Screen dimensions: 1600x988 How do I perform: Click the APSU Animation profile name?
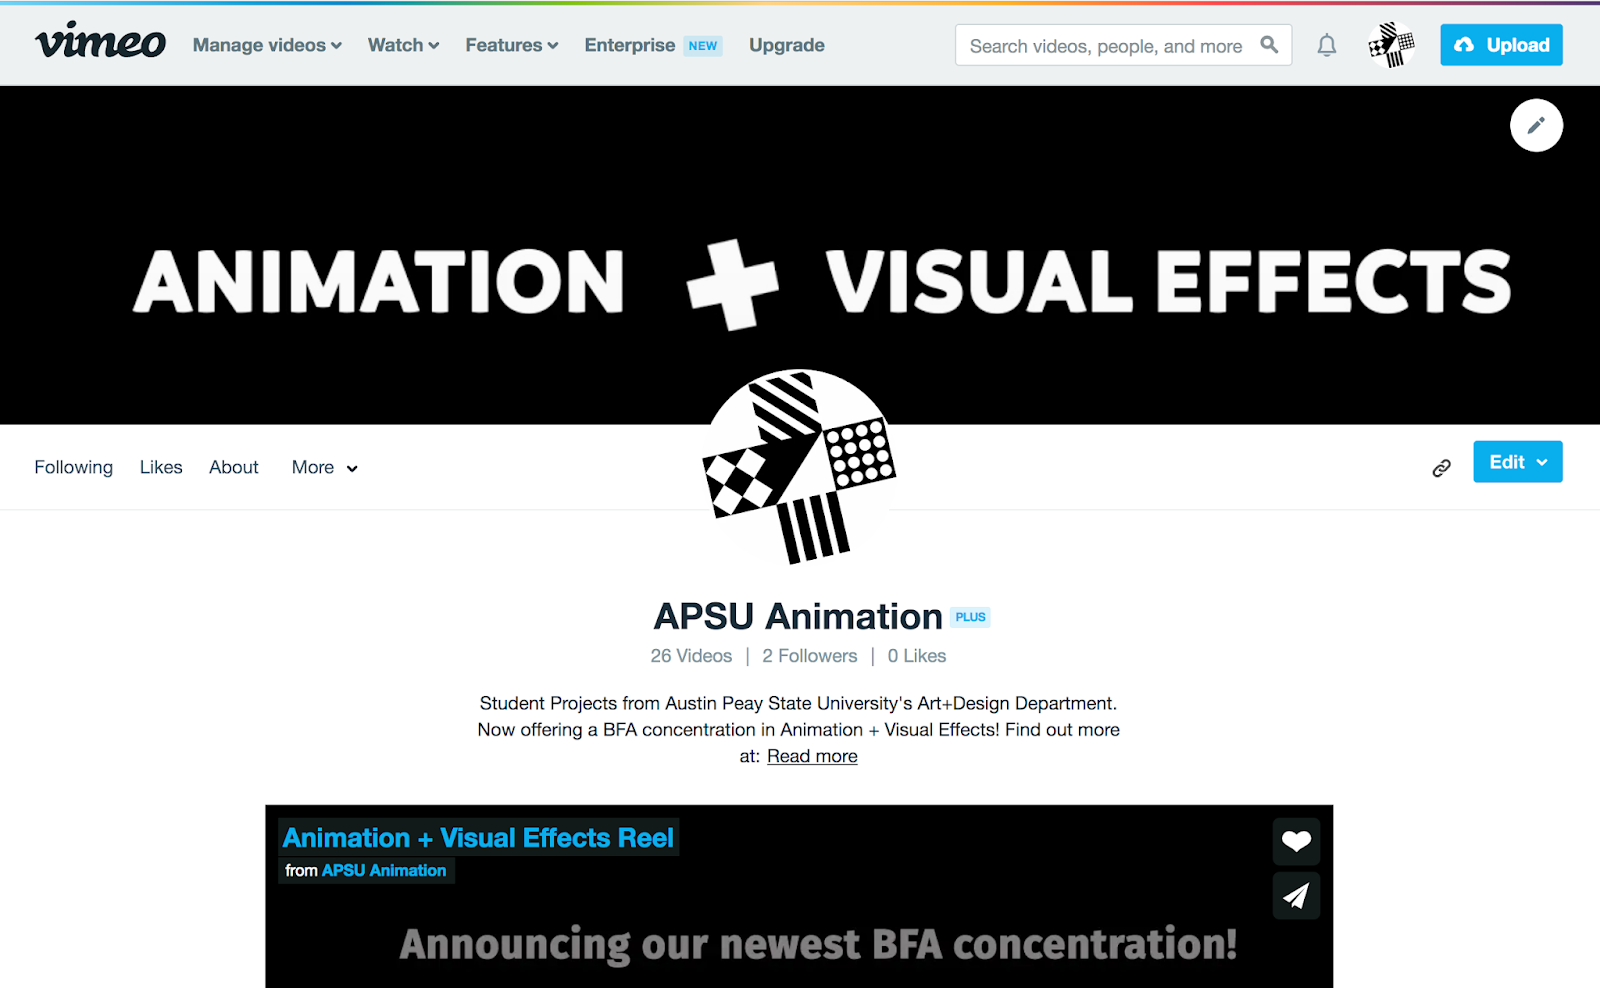(x=798, y=617)
